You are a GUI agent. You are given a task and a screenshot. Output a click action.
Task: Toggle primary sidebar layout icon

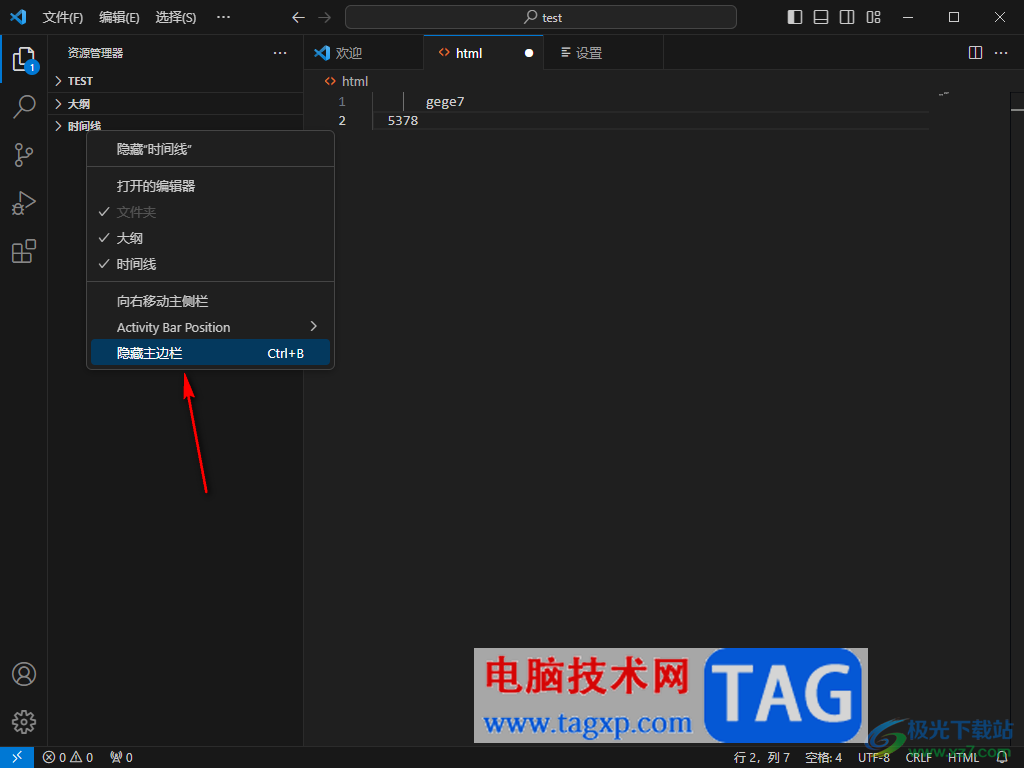tap(795, 17)
